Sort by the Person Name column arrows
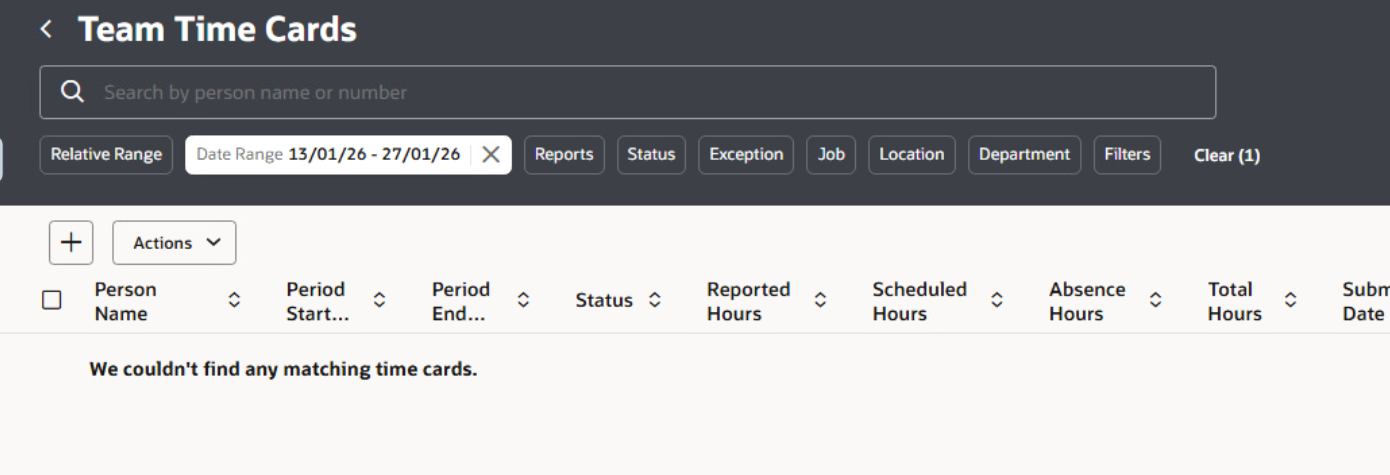The height and width of the screenshot is (475, 1390). [x=234, y=300]
